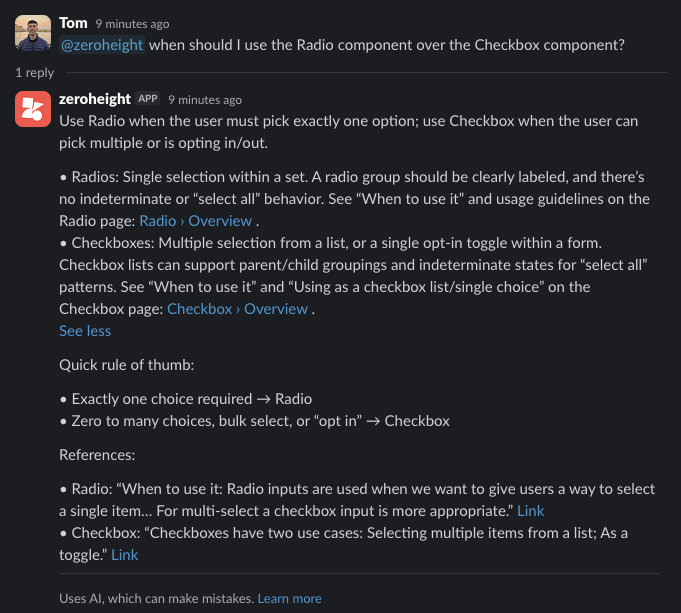Click the APP badge beside zeroheight
The height and width of the screenshot is (613, 681).
(148, 99)
